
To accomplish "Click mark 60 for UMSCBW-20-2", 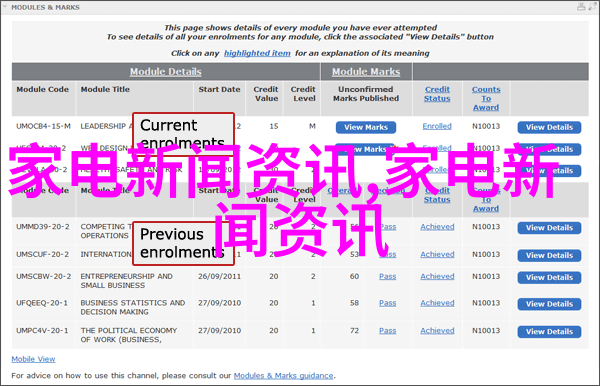I will [x=354, y=277].
